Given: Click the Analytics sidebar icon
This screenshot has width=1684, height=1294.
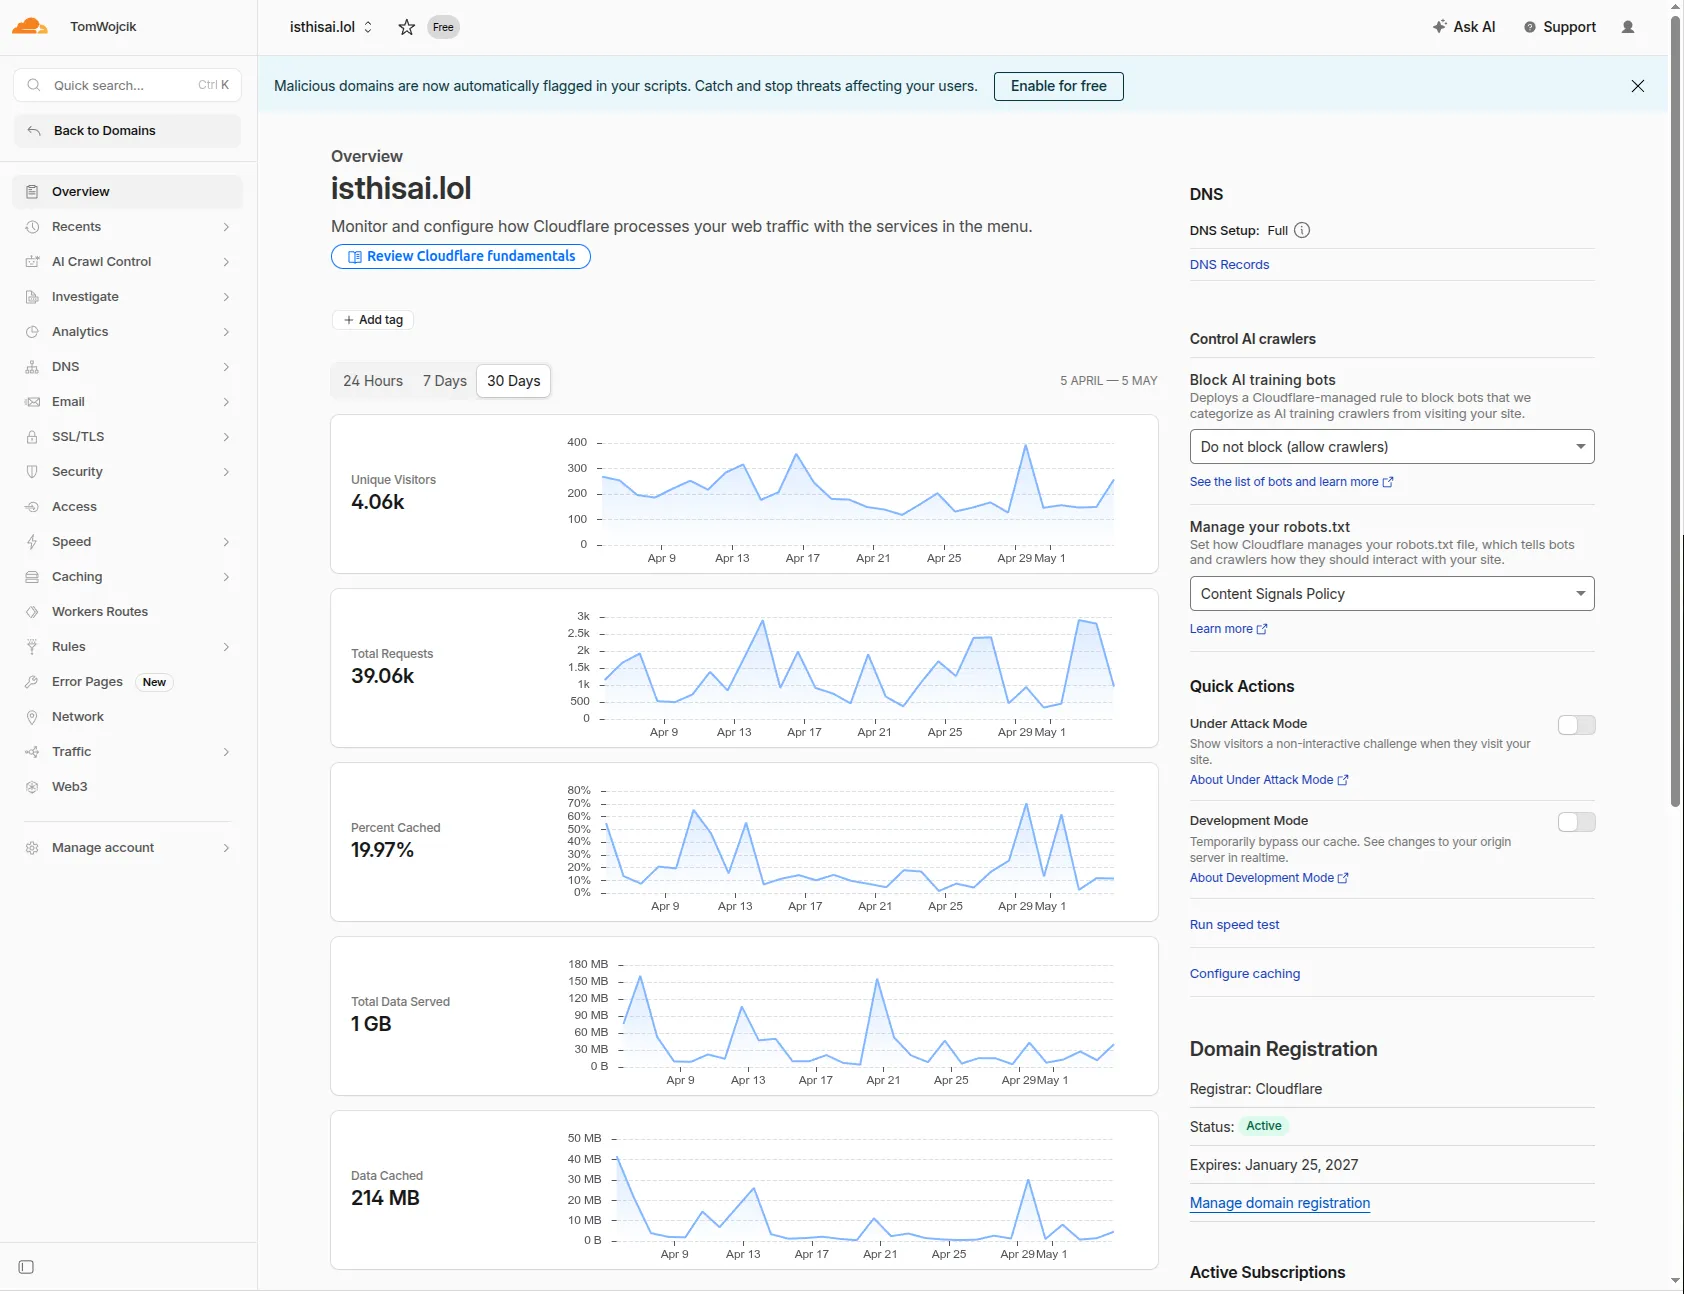Looking at the screenshot, I should click(32, 332).
